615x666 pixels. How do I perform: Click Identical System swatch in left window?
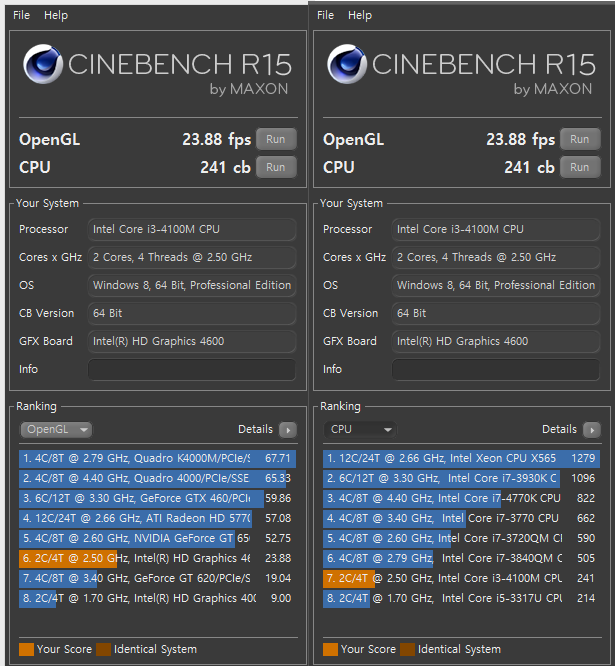[x=103, y=649]
